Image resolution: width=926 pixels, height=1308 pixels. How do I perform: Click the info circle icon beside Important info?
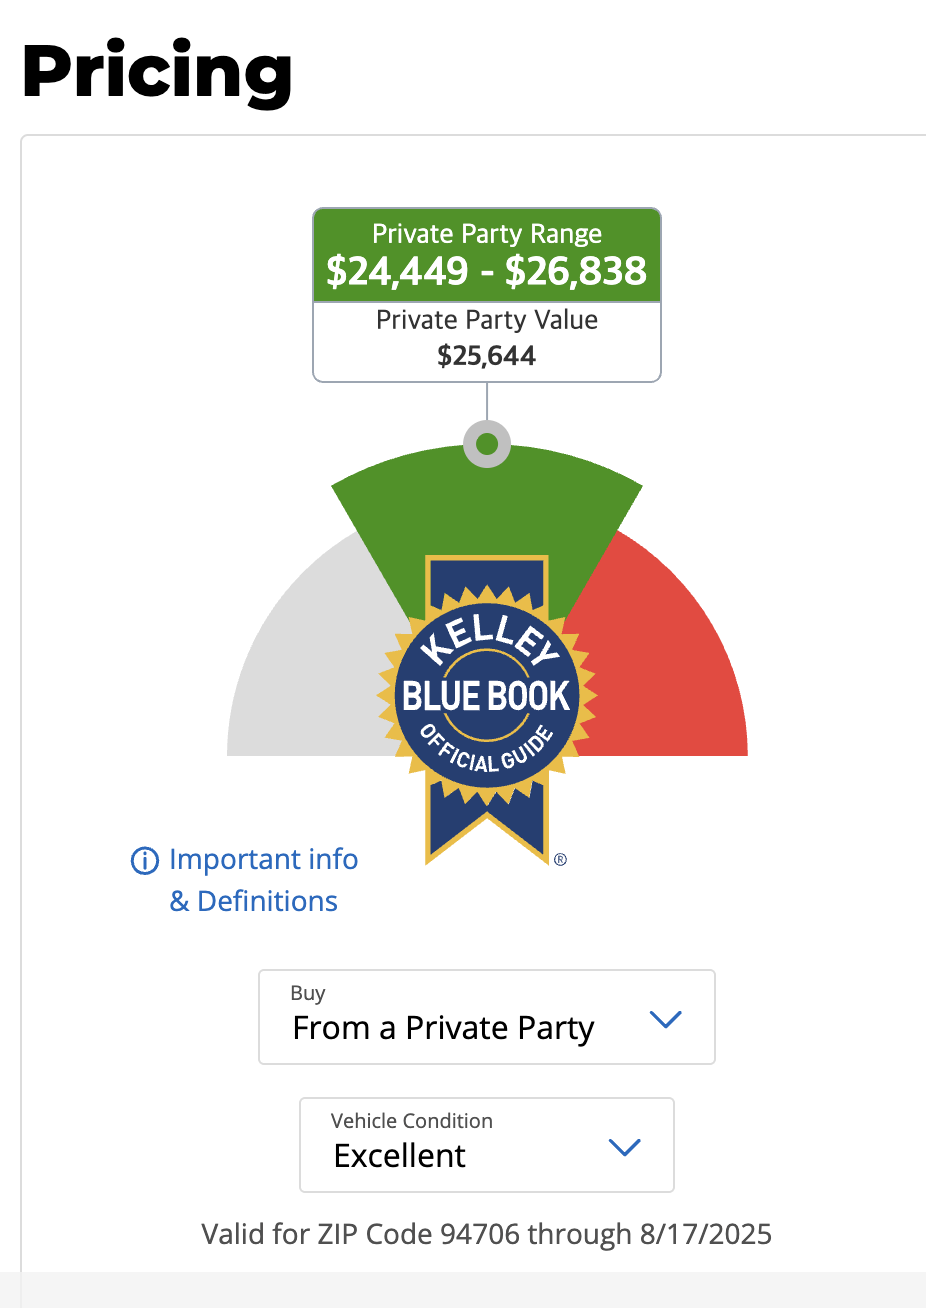(145, 860)
